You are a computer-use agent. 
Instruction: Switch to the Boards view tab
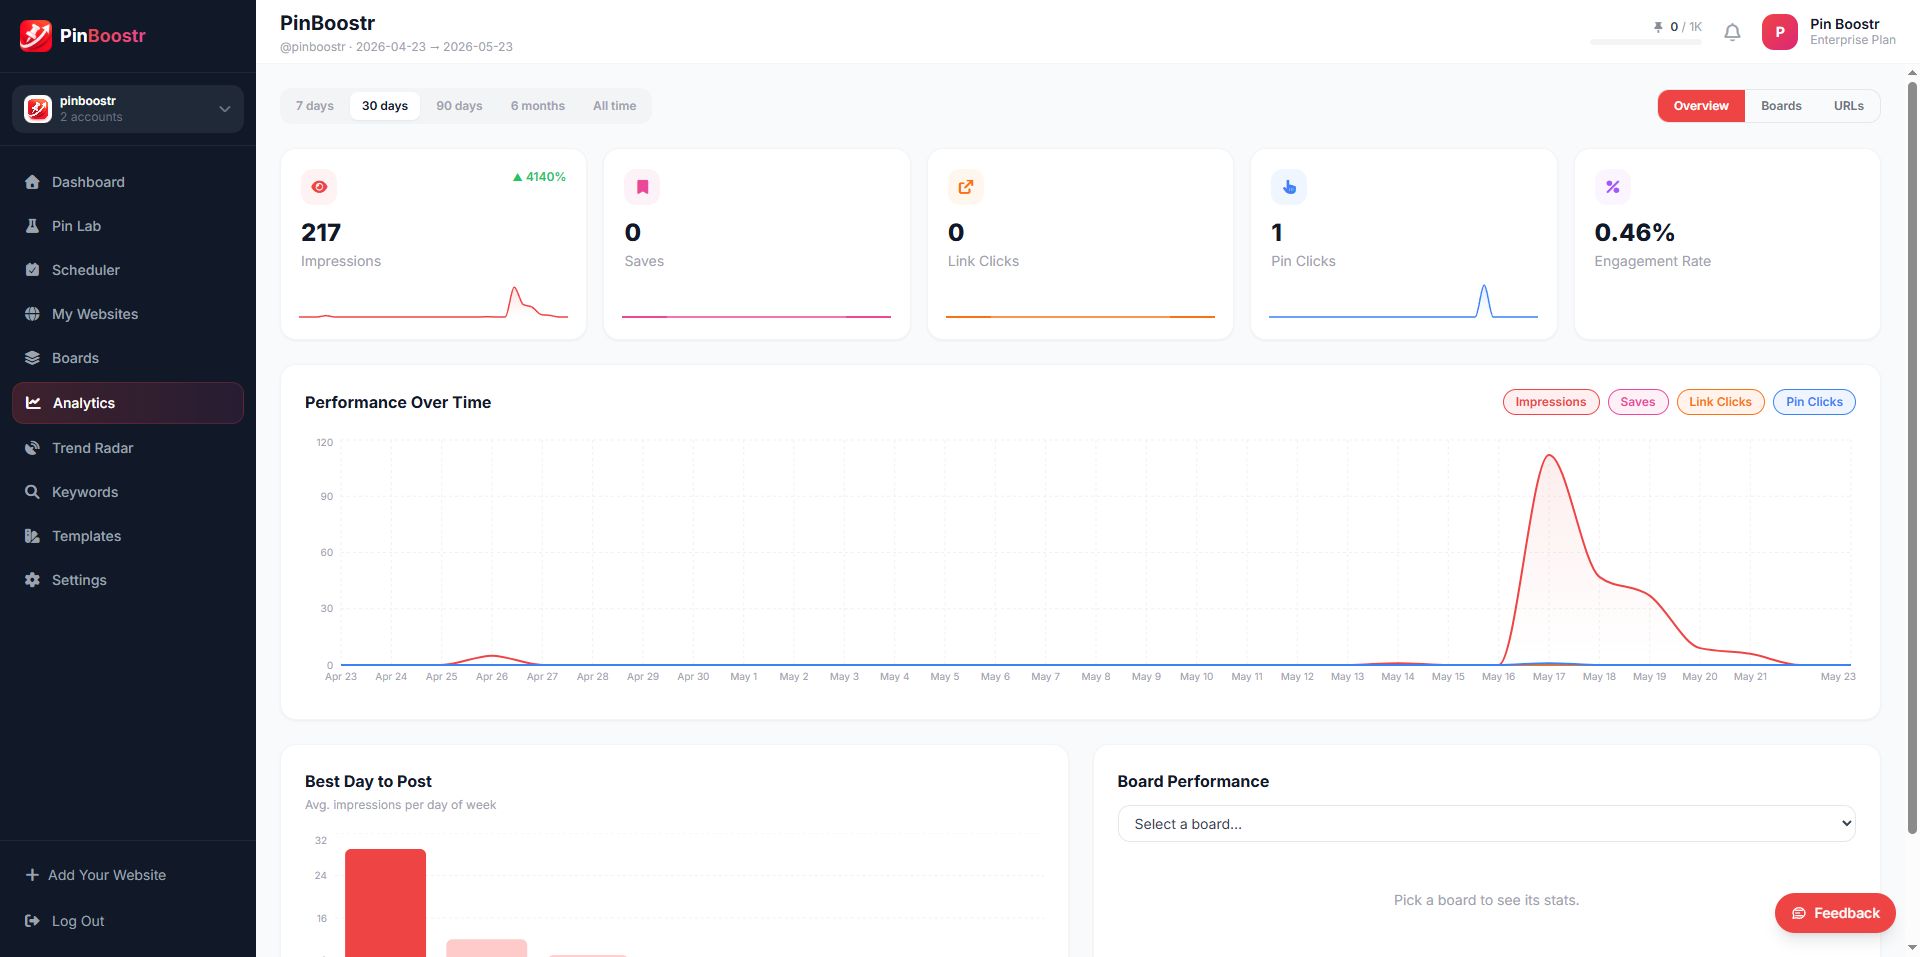(1781, 106)
